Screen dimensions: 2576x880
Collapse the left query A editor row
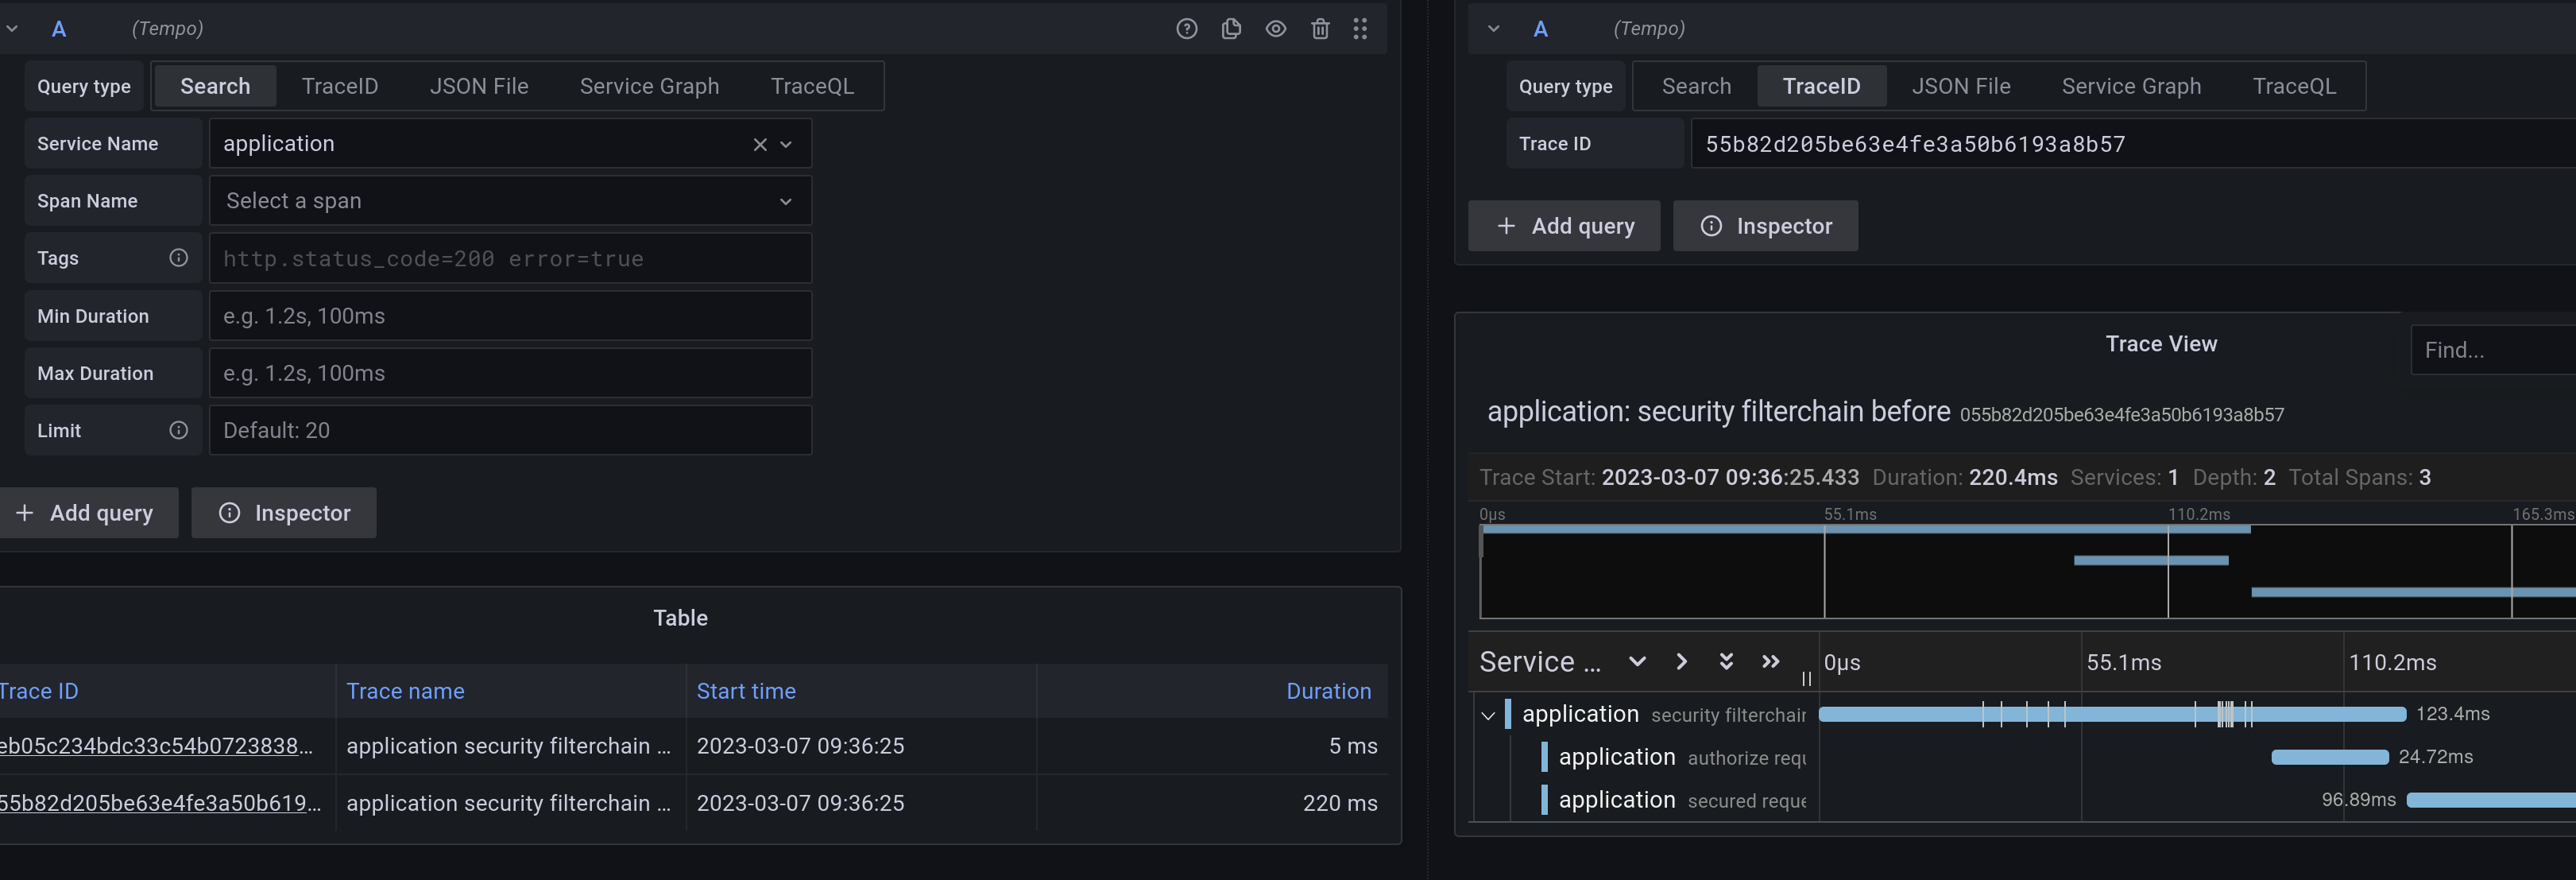(12, 28)
